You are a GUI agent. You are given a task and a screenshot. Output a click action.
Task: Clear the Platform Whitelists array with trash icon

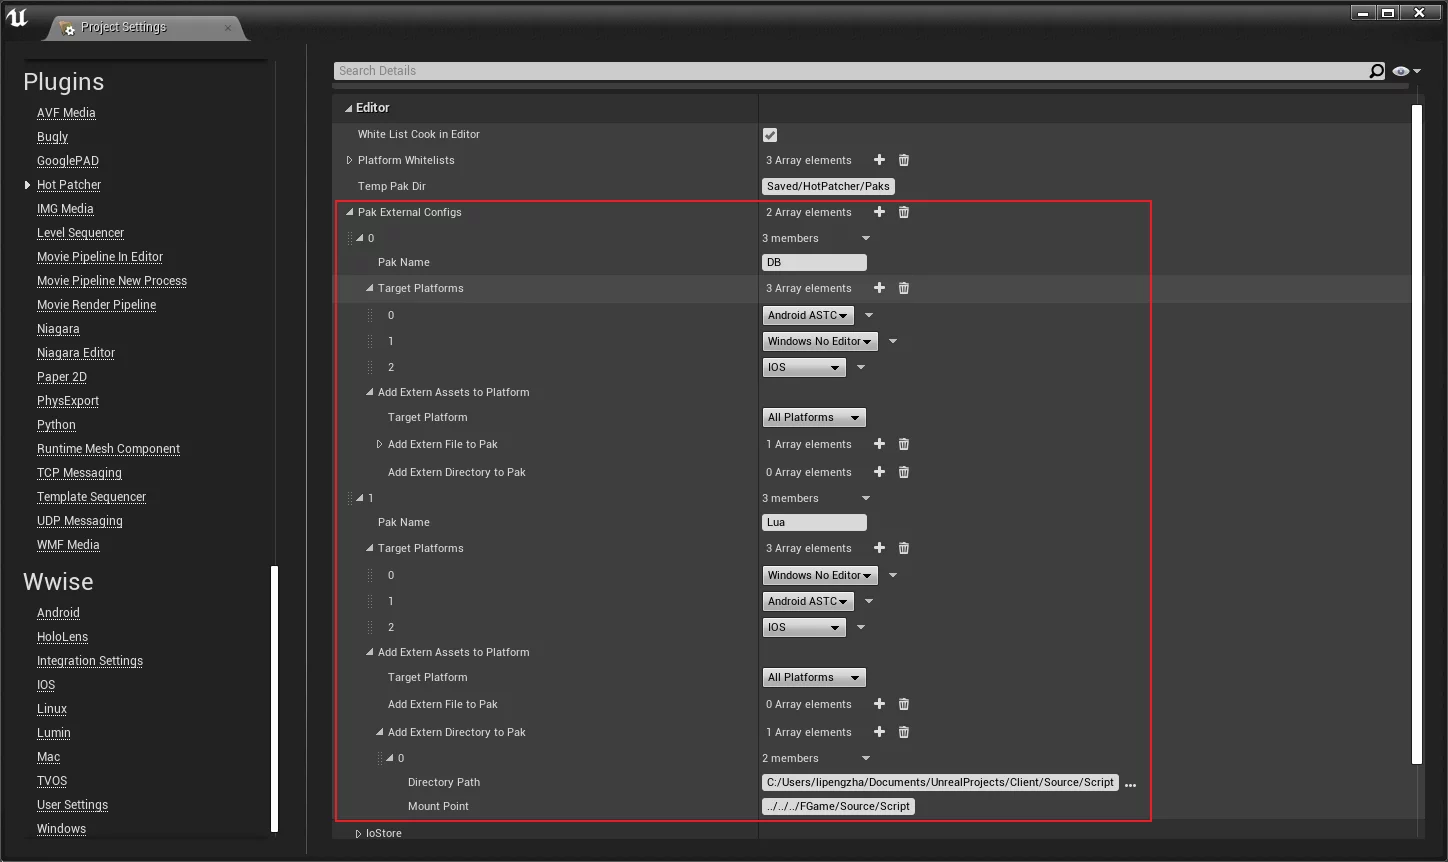[904, 160]
